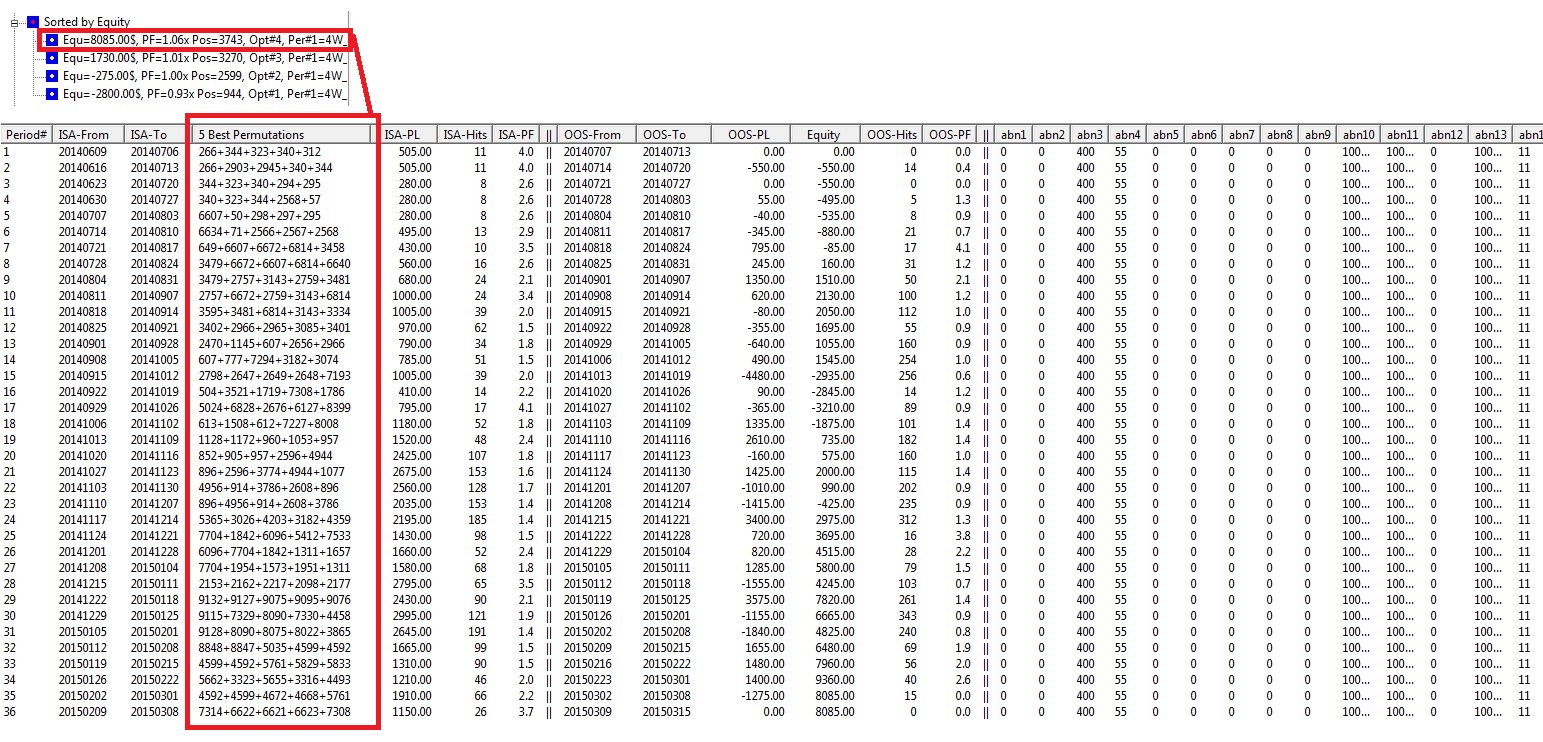Click the blue icon next to Sorted by Equity

click(32, 21)
